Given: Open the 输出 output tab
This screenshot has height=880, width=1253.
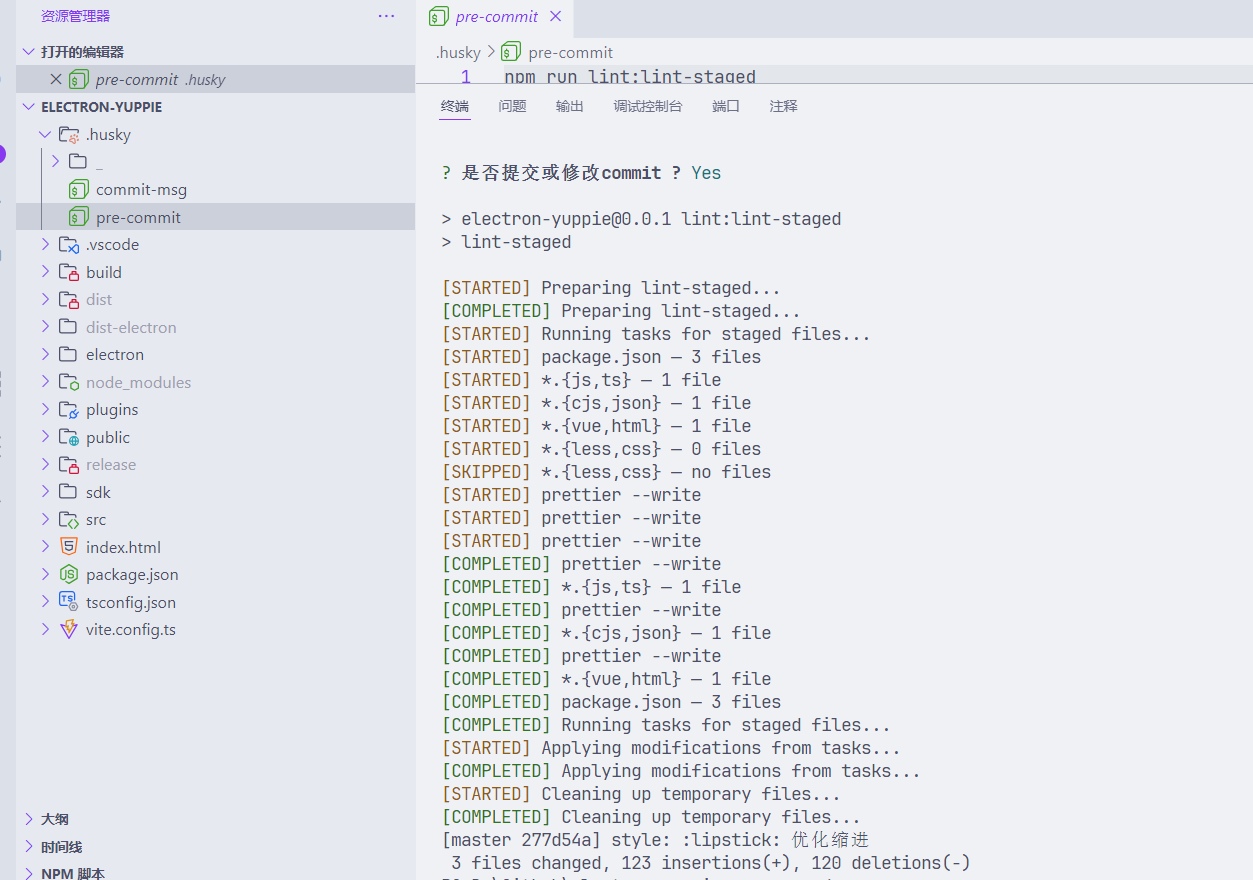Looking at the screenshot, I should click(569, 106).
